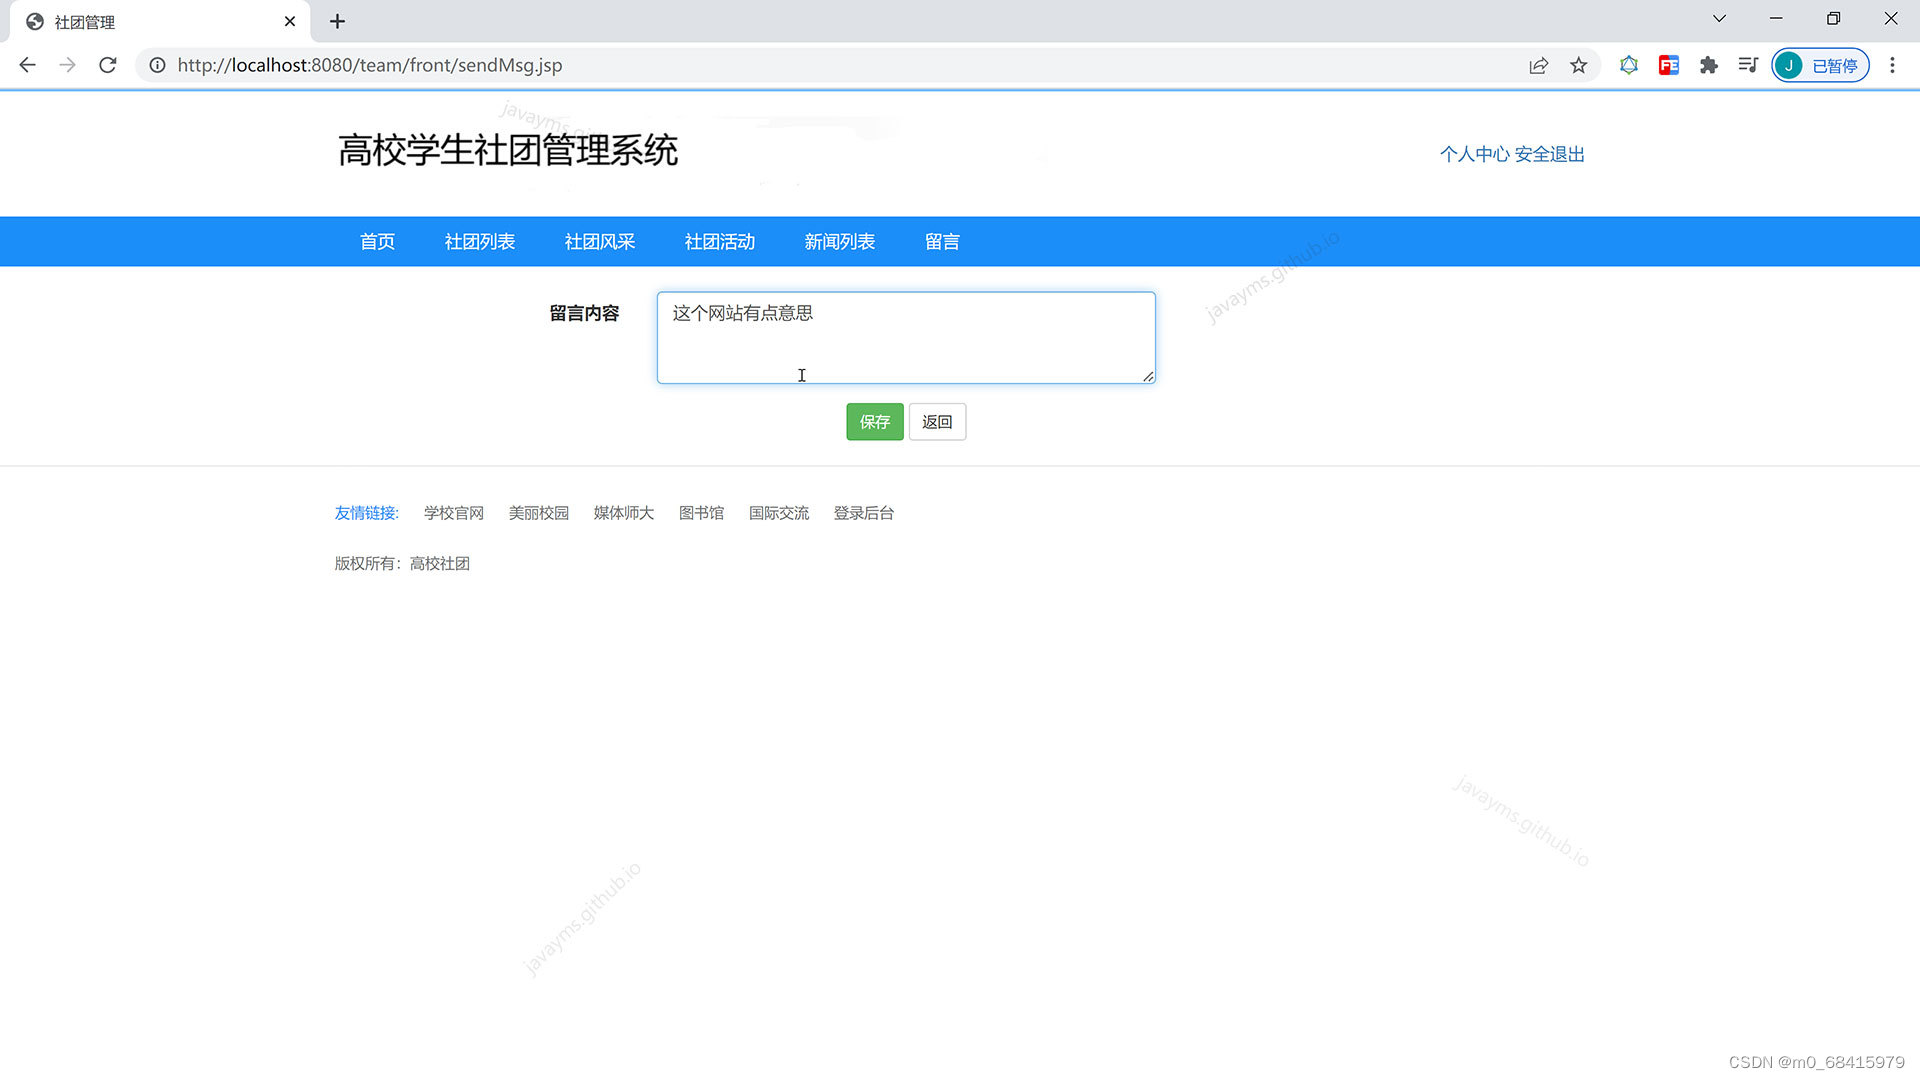Open the Extensions puzzle icon
This screenshot has height=1080, width=1920.
pos(1708,65)
